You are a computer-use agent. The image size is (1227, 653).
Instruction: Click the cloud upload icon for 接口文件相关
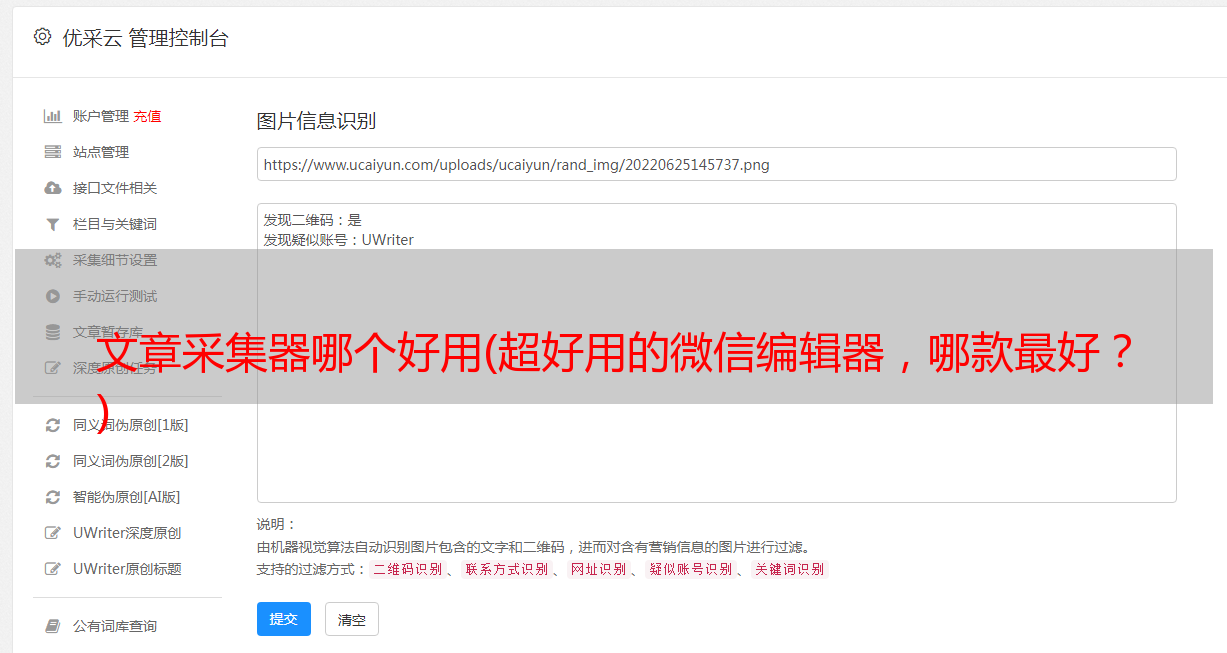[x=53, y=188]
